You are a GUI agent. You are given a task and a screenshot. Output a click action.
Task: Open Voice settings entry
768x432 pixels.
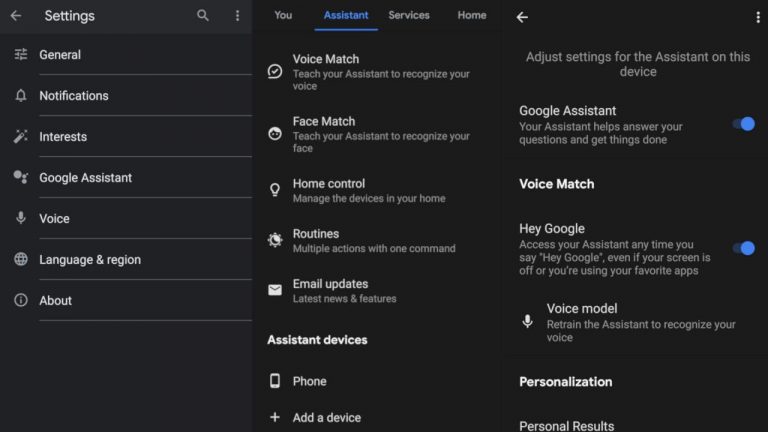(x=126, y=218)
